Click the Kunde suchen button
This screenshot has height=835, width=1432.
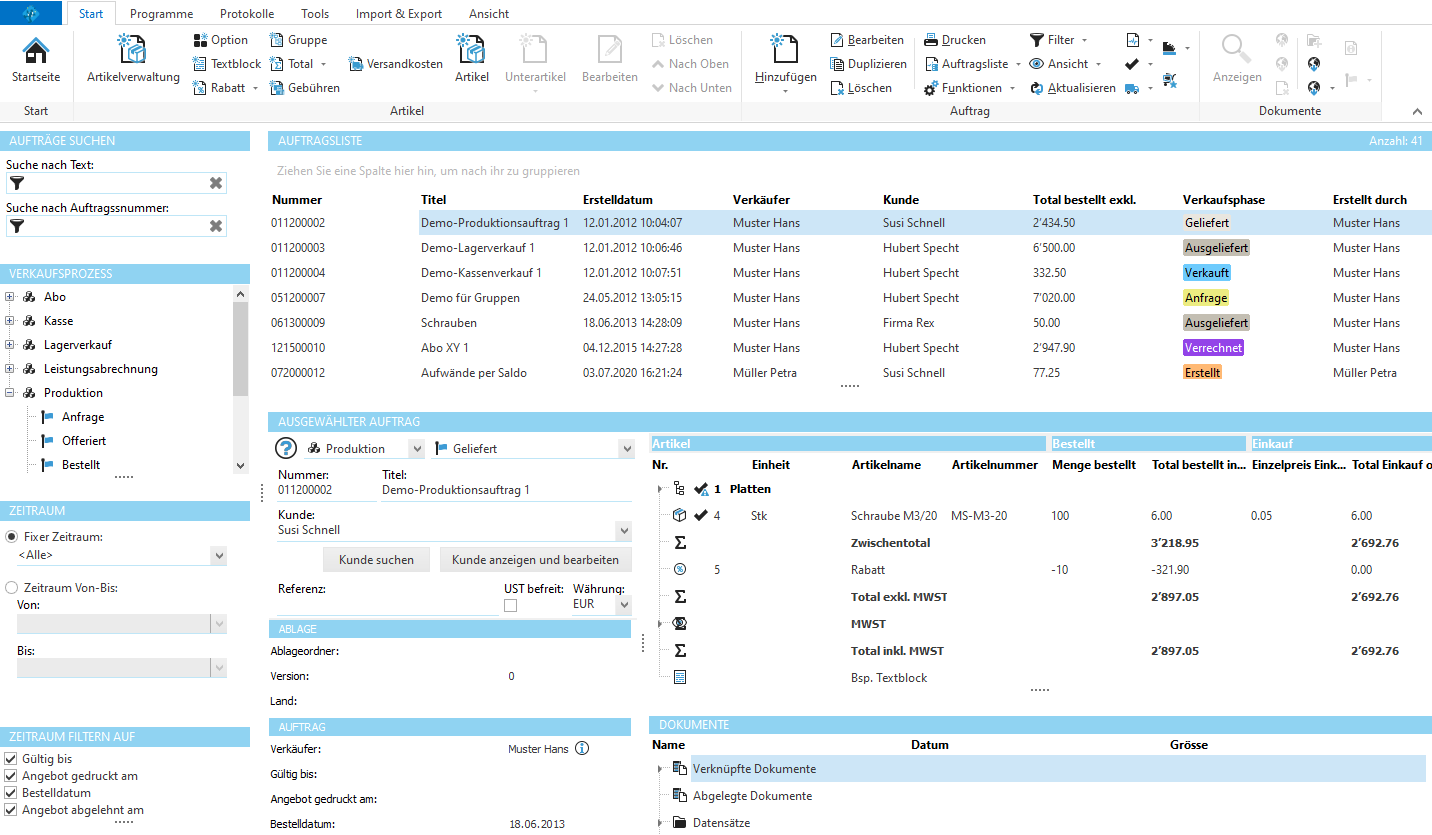pyautogui.click(x=376, y=560)
